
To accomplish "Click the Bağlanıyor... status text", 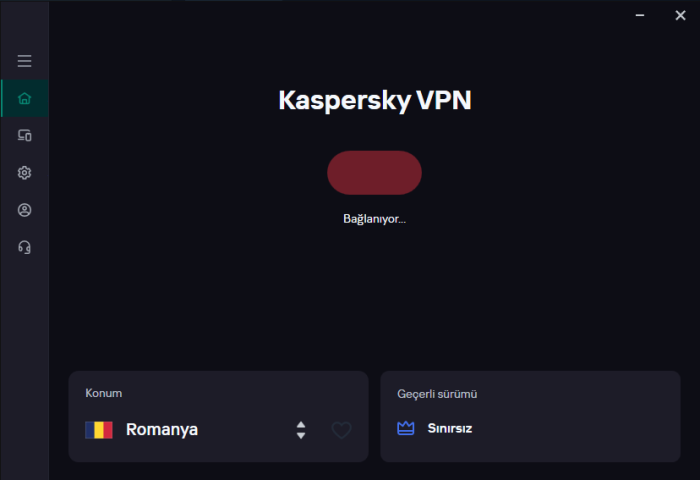I will click(374, 218).
